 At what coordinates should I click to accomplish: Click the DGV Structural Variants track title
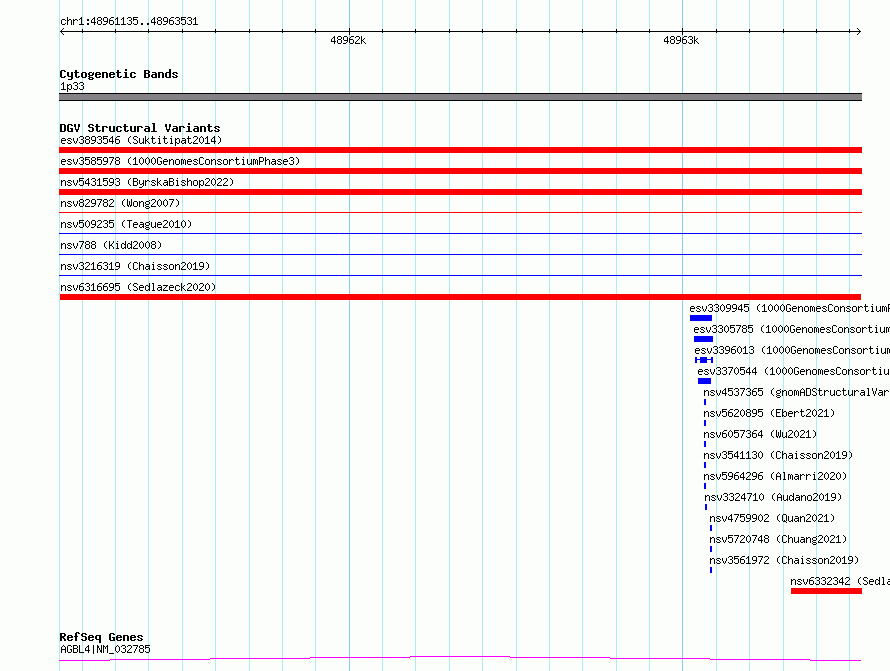point(140,128)
